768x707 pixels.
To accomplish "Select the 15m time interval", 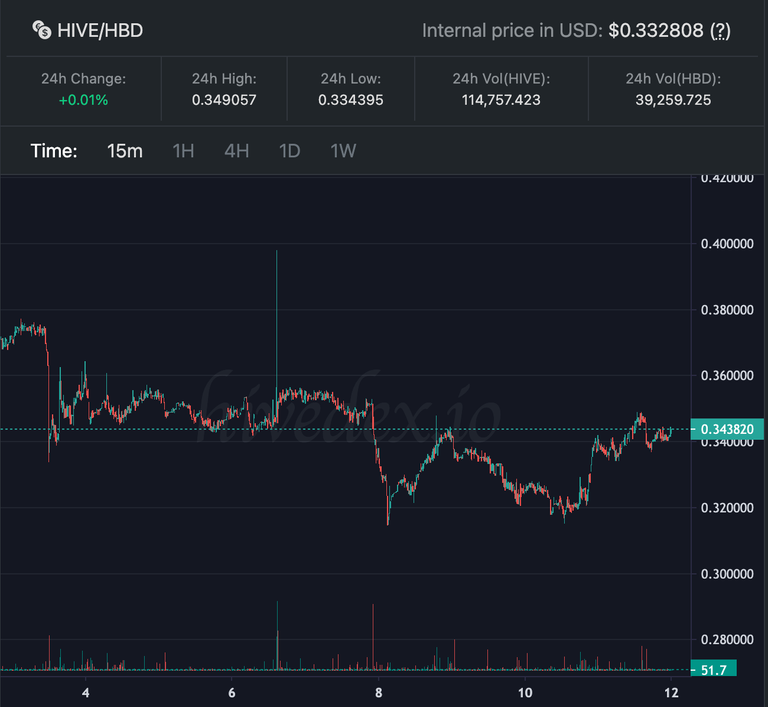I will pos(125,151).
